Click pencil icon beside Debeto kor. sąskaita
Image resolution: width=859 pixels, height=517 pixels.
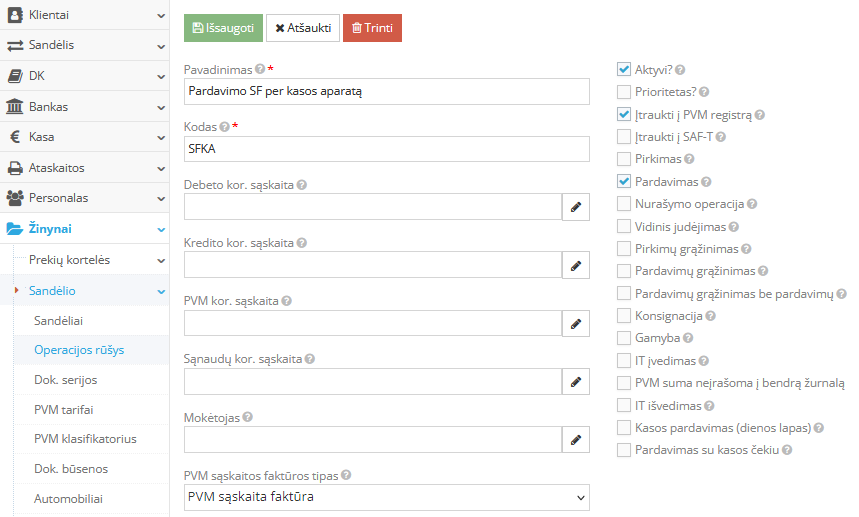click(x=575, y=207)
